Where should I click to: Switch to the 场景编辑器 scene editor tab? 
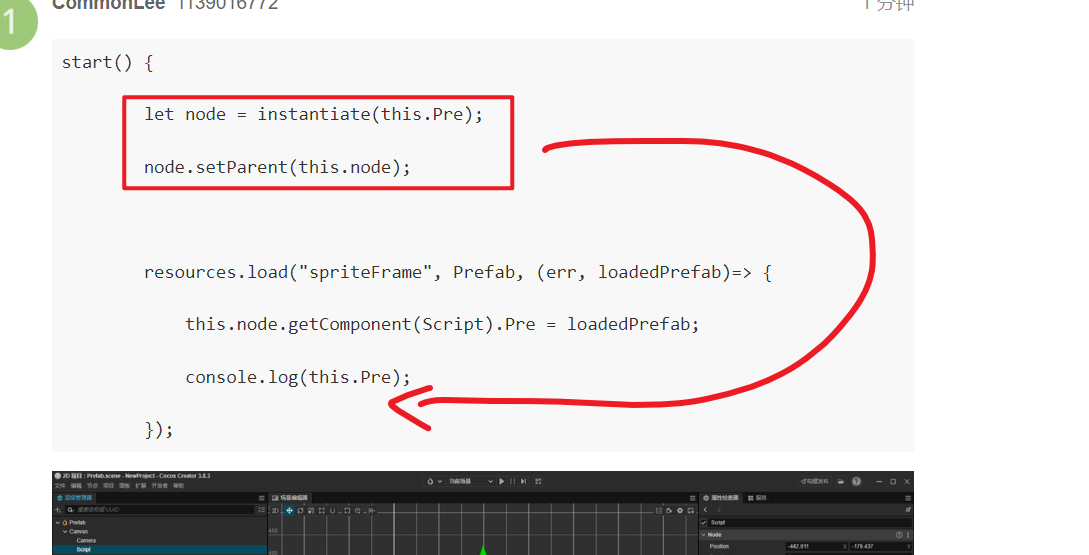(290, 498)
